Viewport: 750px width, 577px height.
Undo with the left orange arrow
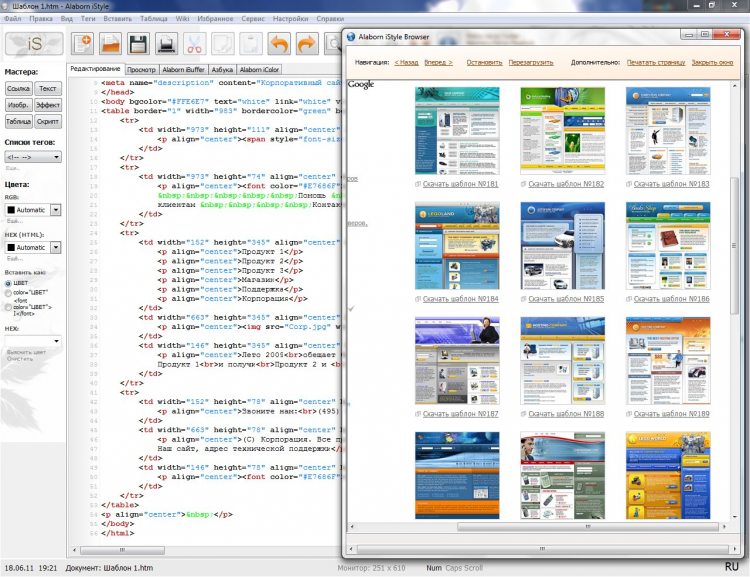(279, 44)
